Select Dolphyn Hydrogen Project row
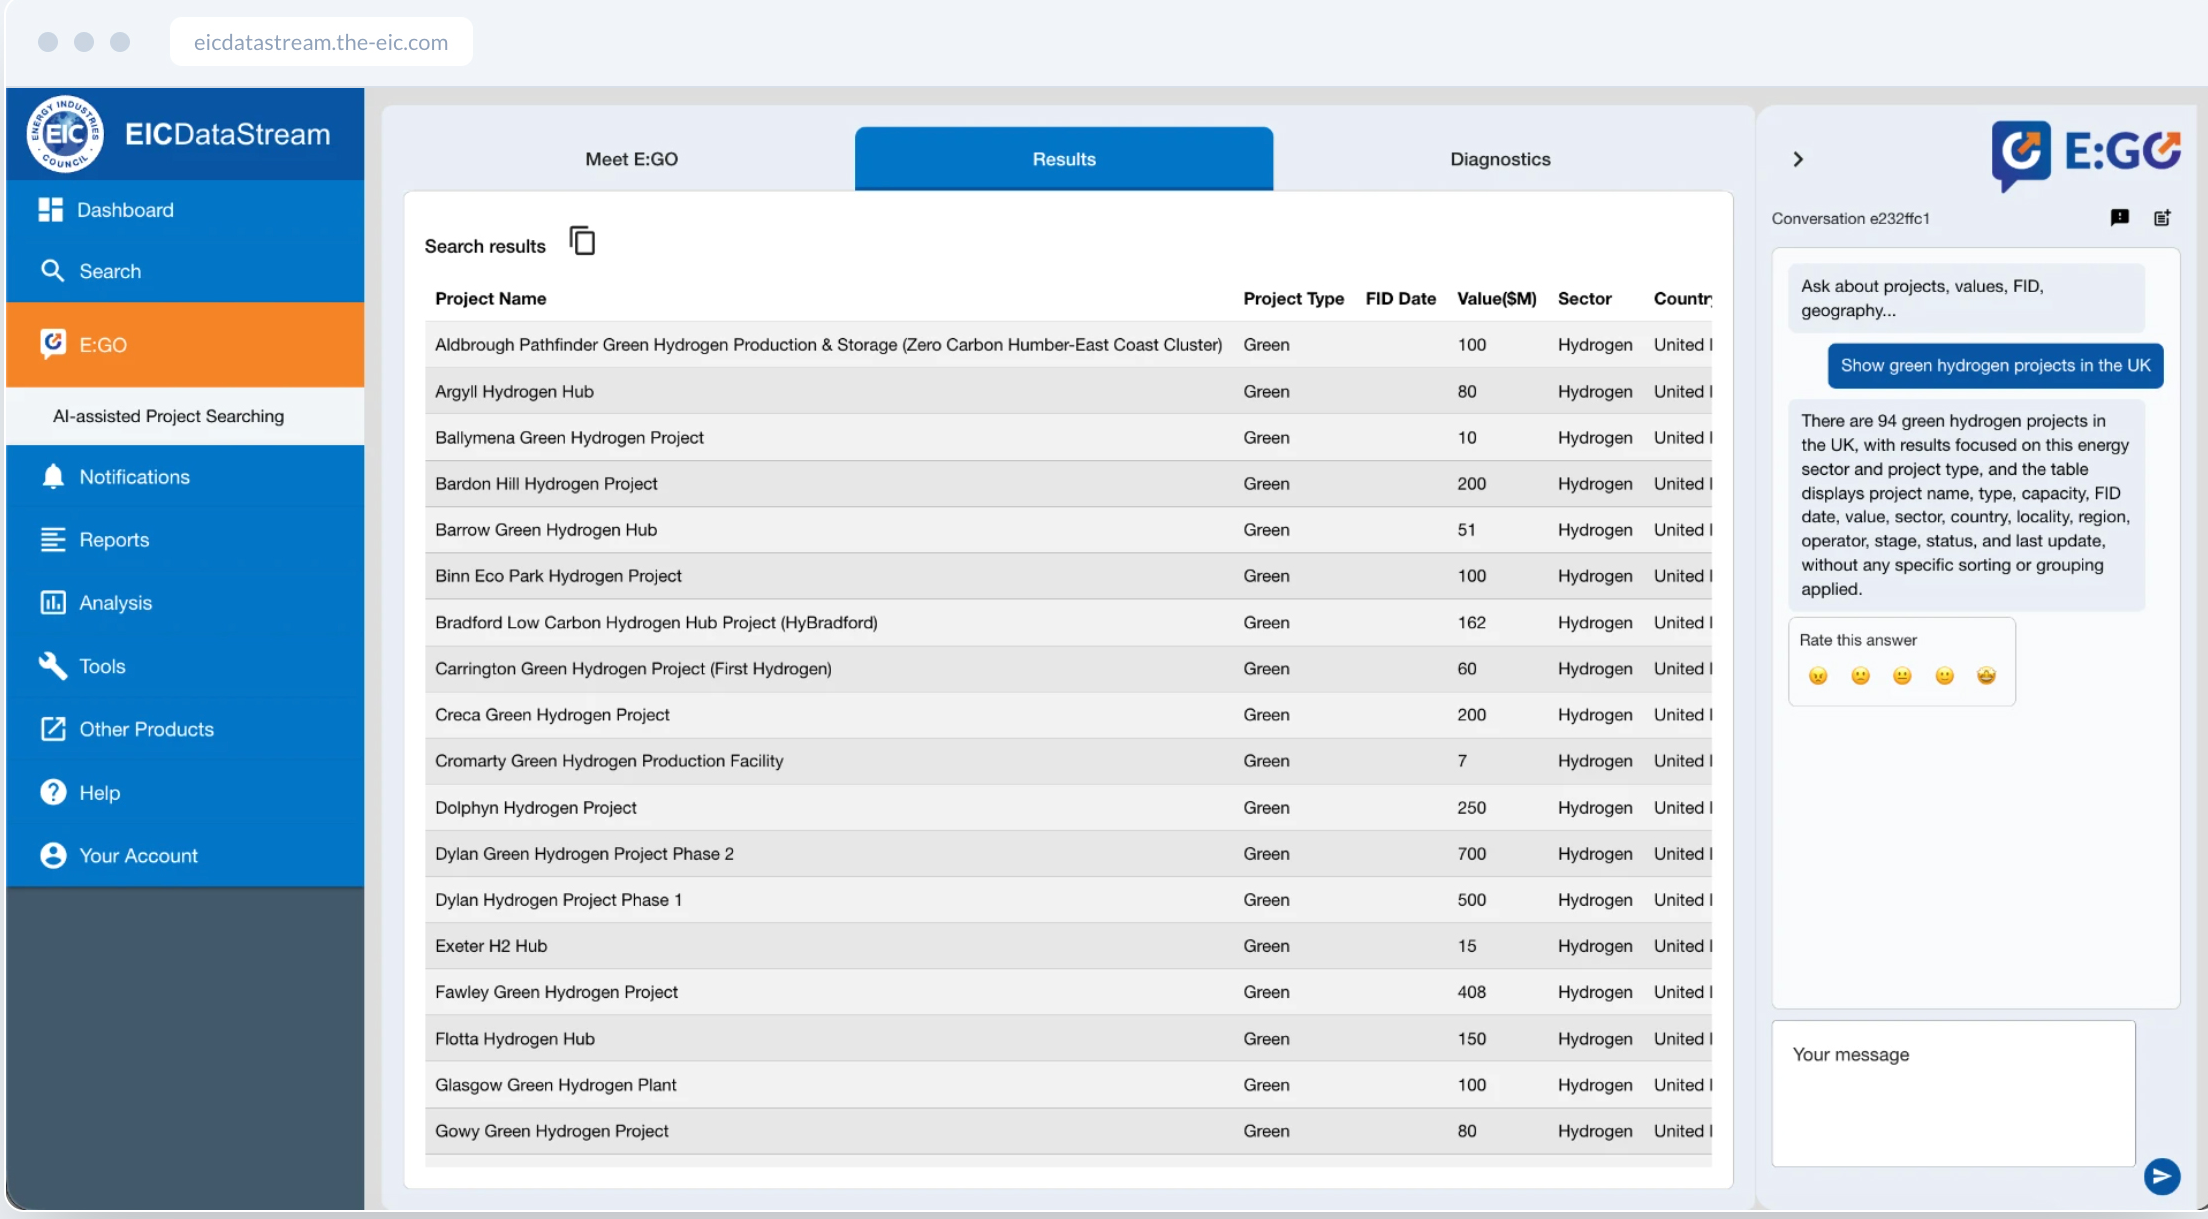 coord(1068,807)
